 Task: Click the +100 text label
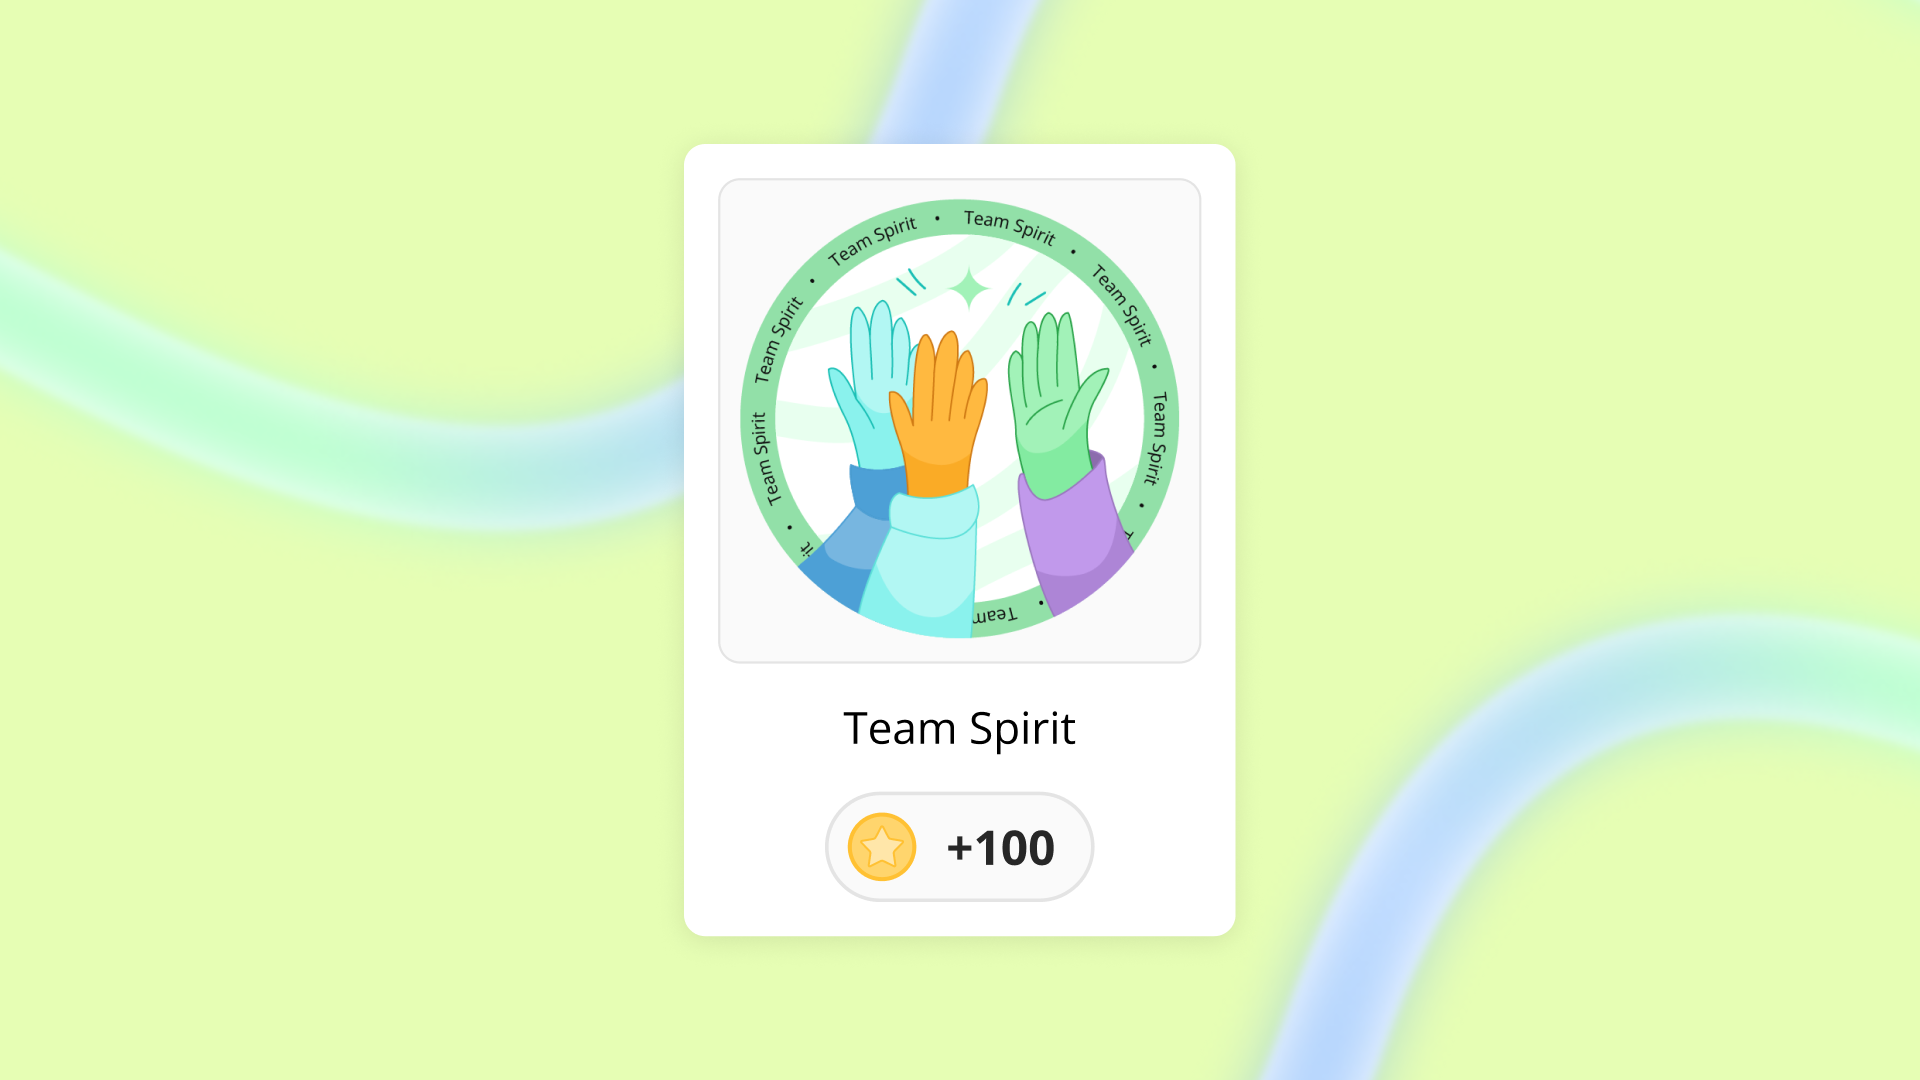pyautogui.click(x=1000, y=848)
